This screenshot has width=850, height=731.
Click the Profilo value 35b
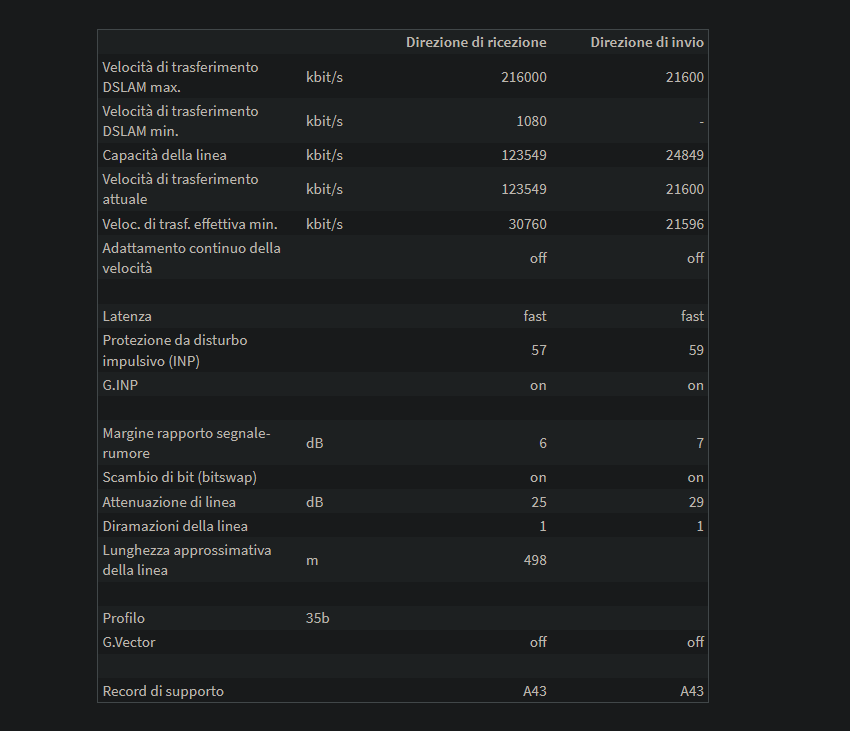click(318, 618)
